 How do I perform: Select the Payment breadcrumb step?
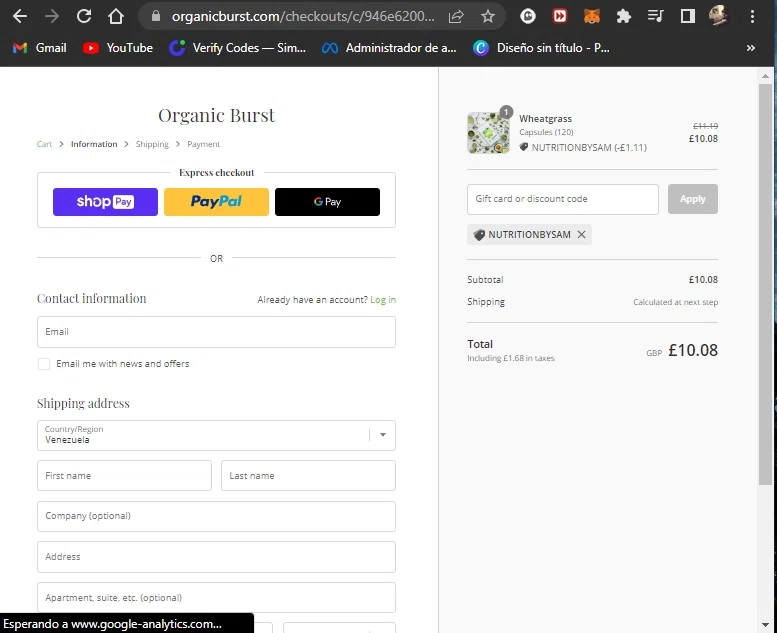pos(203,144)
